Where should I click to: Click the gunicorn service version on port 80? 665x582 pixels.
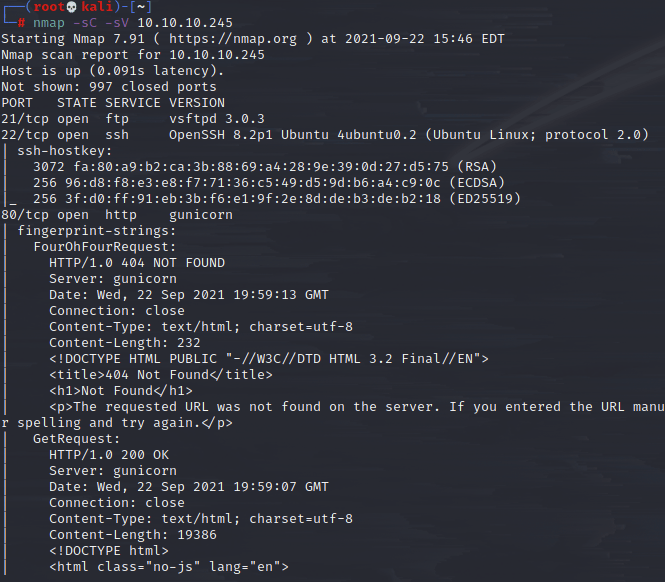201,214
